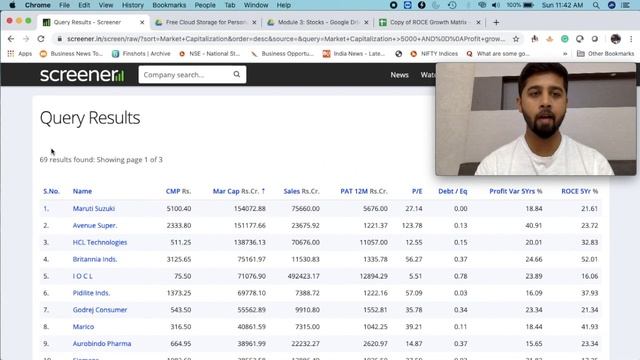Open Maruti Suzuki company page
640x360 pixels.
click(x=93, y=209)
